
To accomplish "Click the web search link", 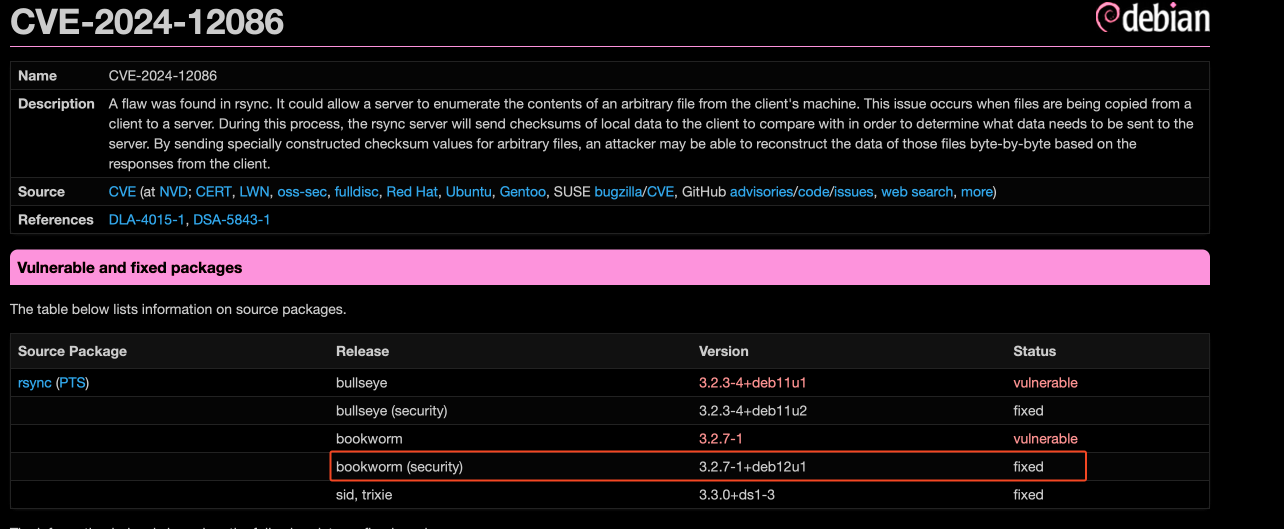I will coord(917,192).
